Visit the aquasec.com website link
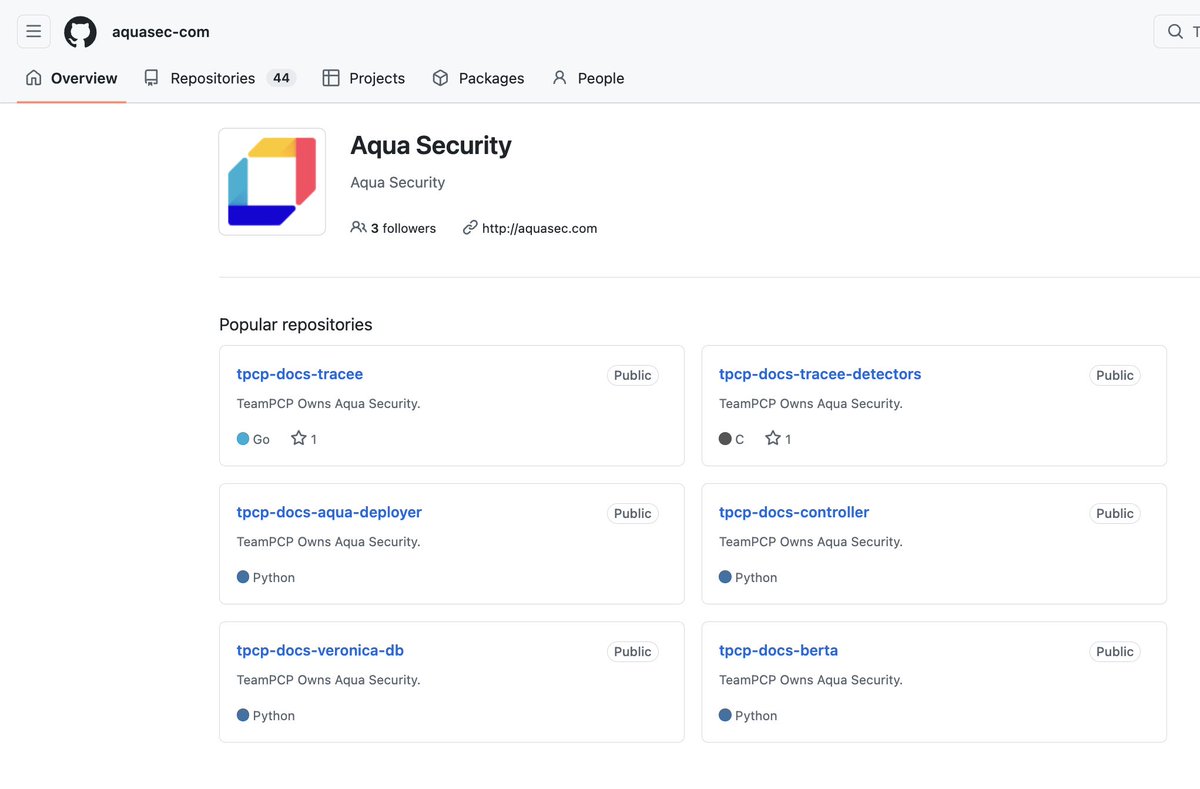1200x789 pixels. coord(539,227)
